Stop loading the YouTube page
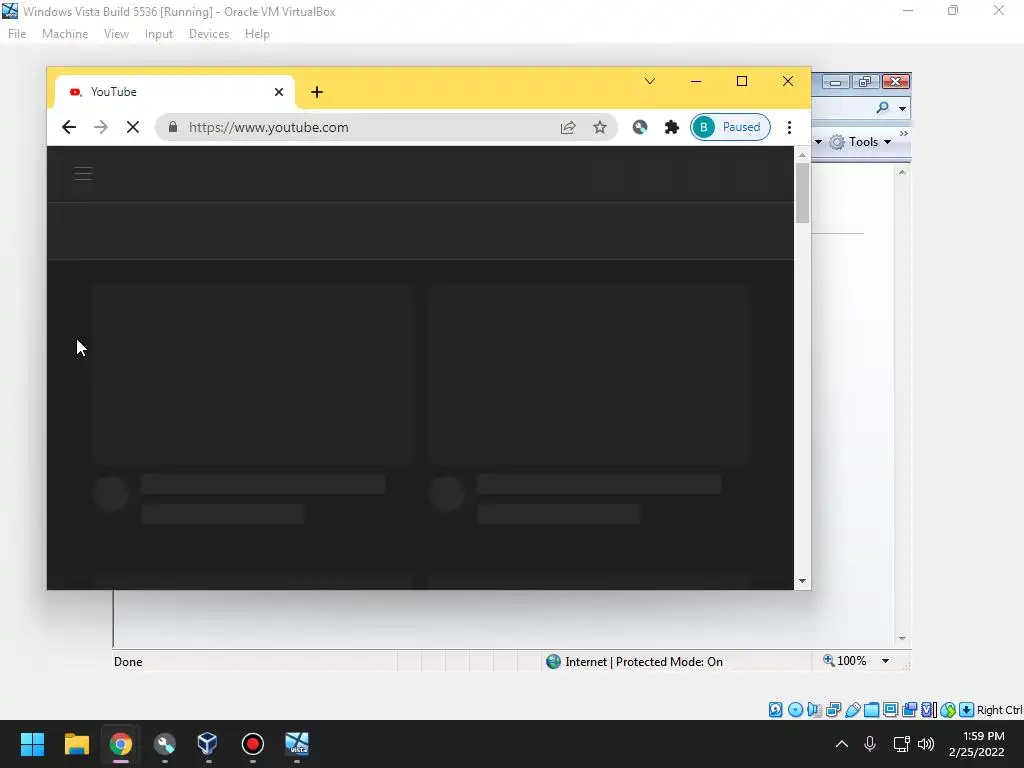Screen dimensions: 1024x768 133,127
